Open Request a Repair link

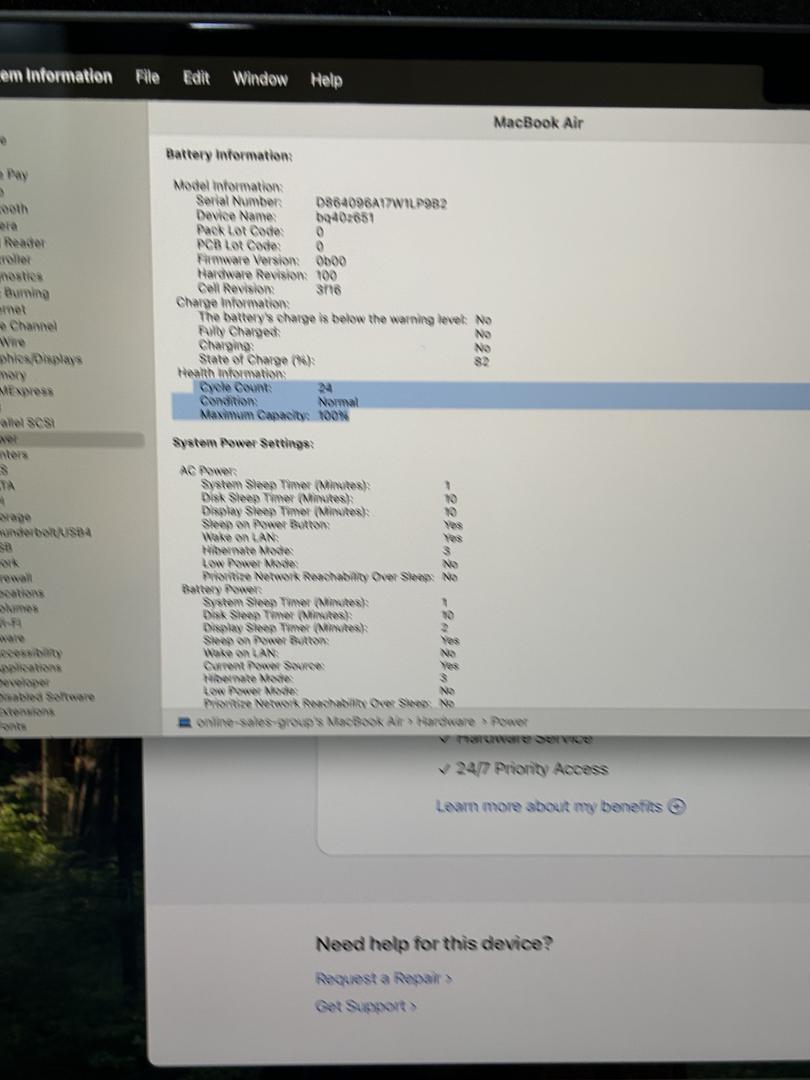click(x=383, y=978)
